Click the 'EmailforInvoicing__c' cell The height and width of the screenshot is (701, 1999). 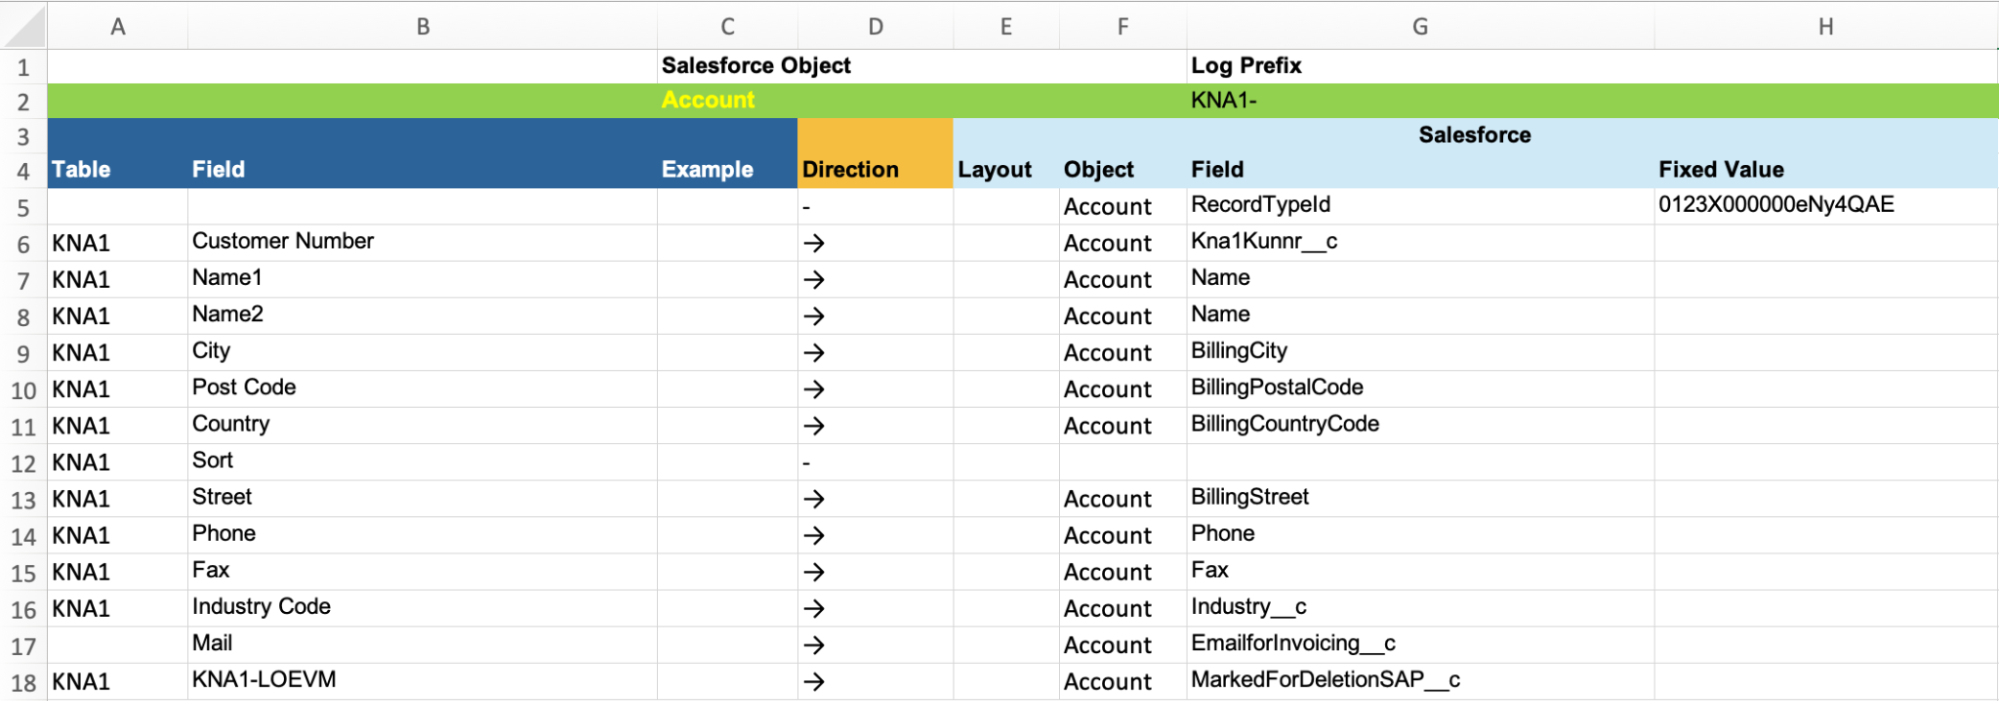pos(1420,644)
